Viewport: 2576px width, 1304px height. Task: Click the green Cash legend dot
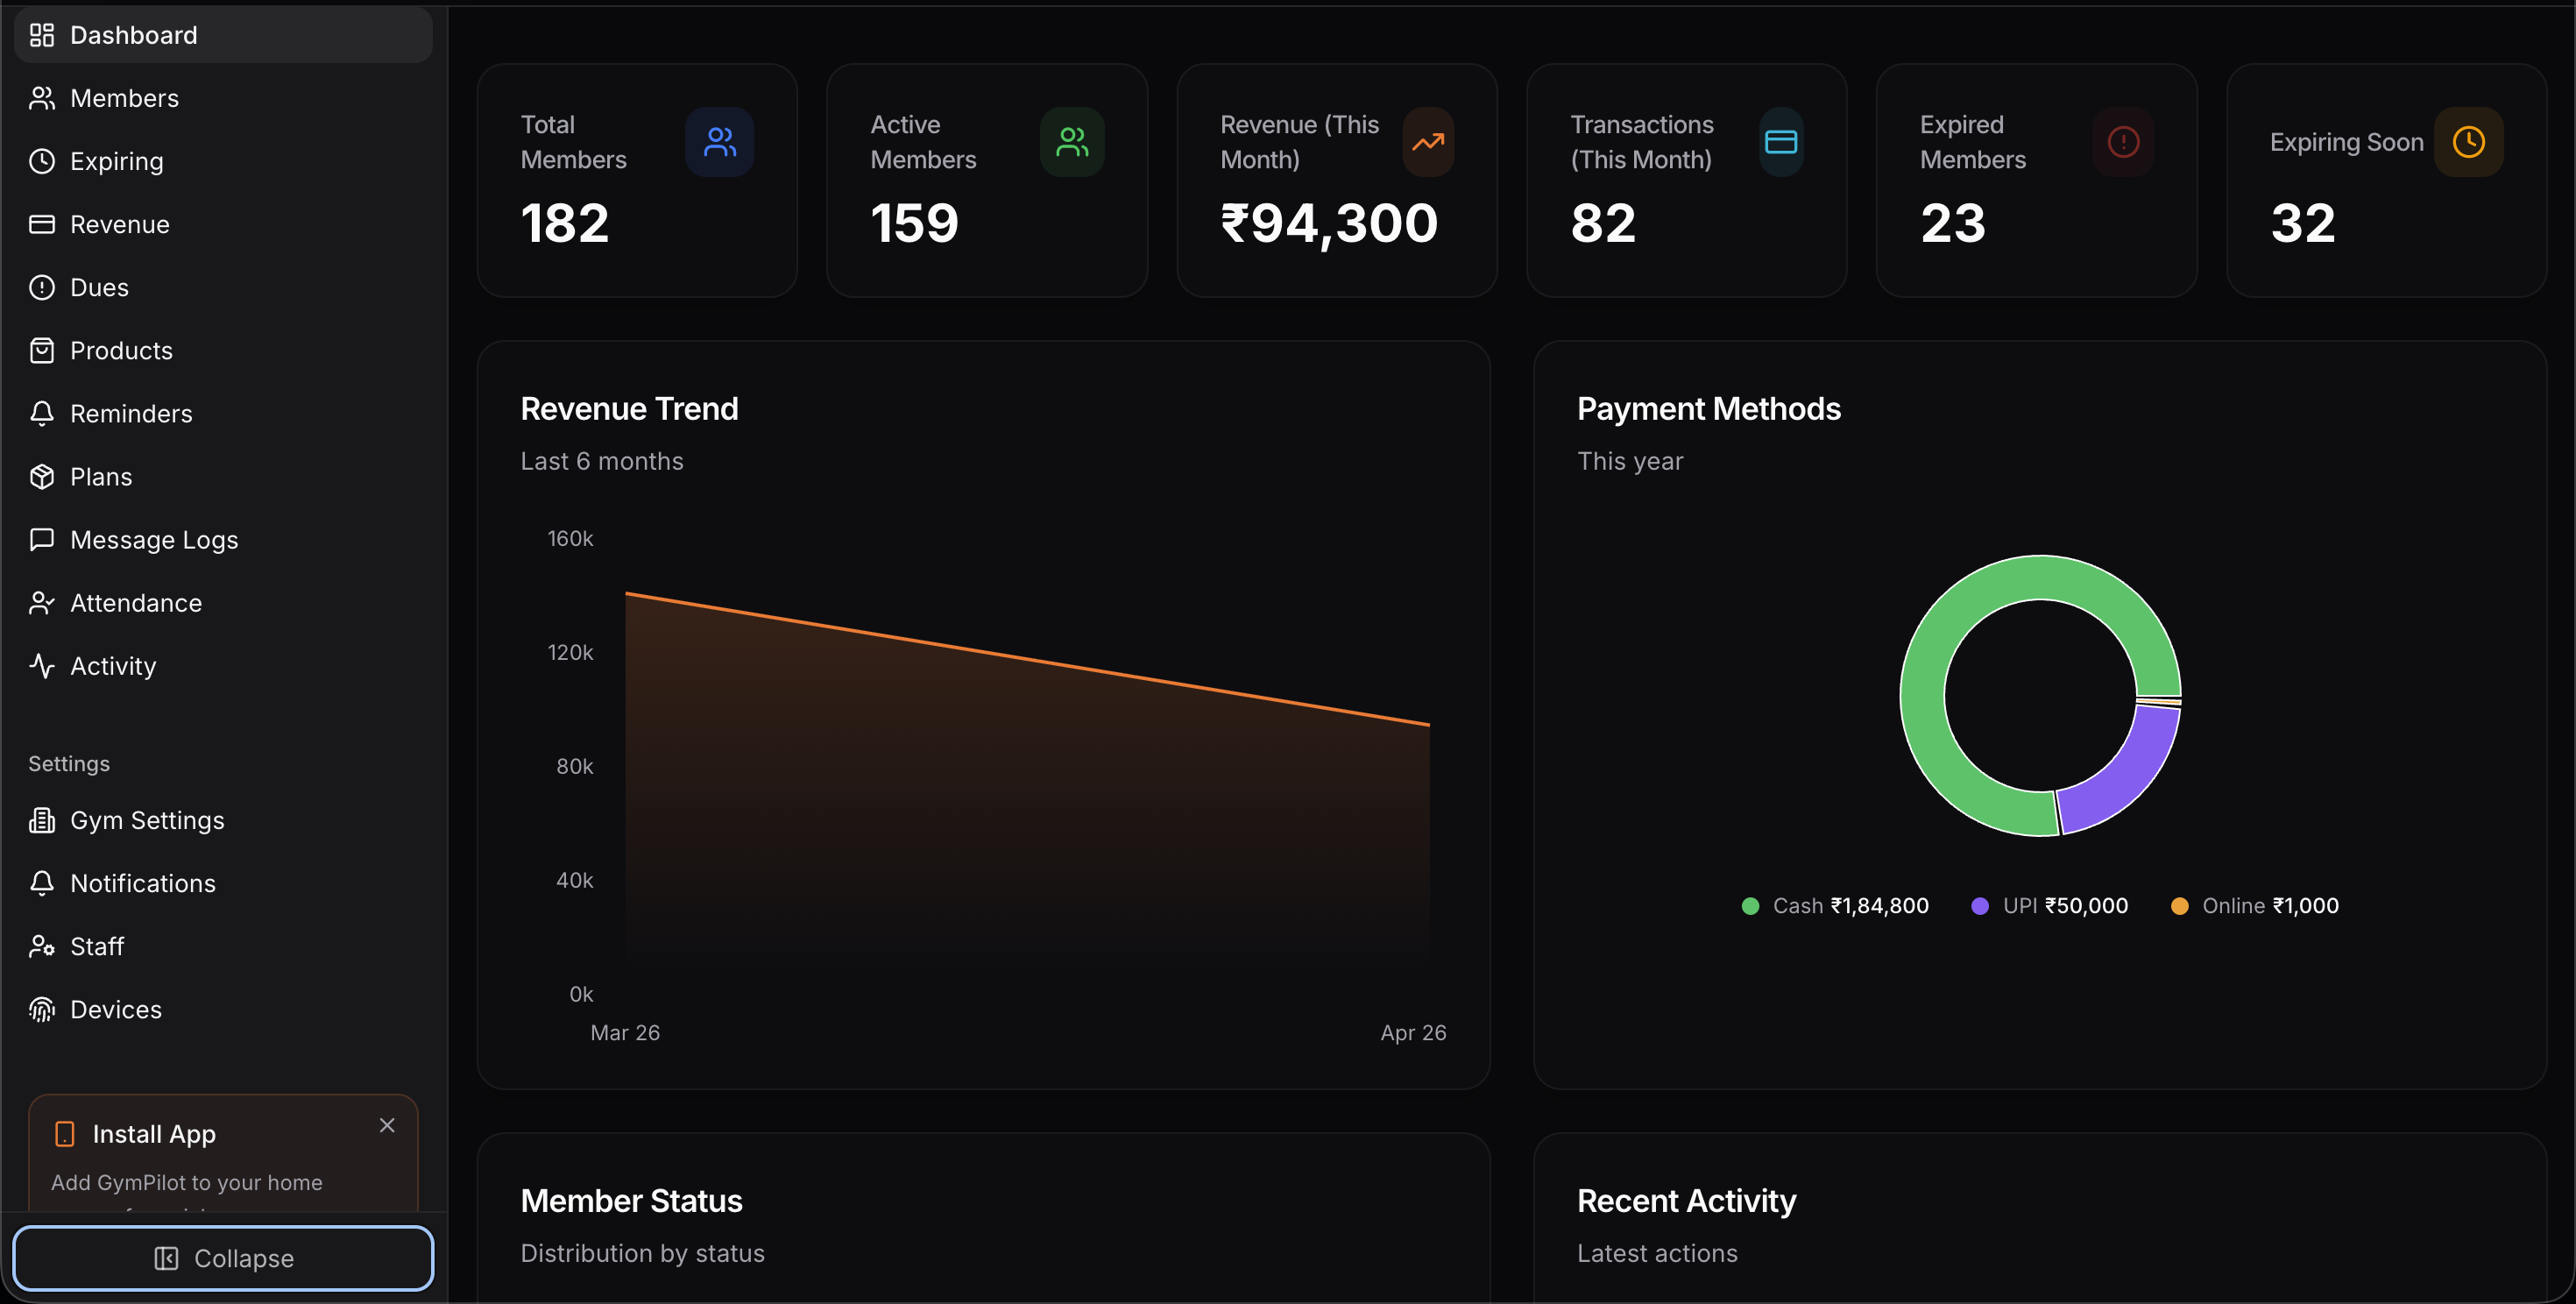click(1750, 906)
